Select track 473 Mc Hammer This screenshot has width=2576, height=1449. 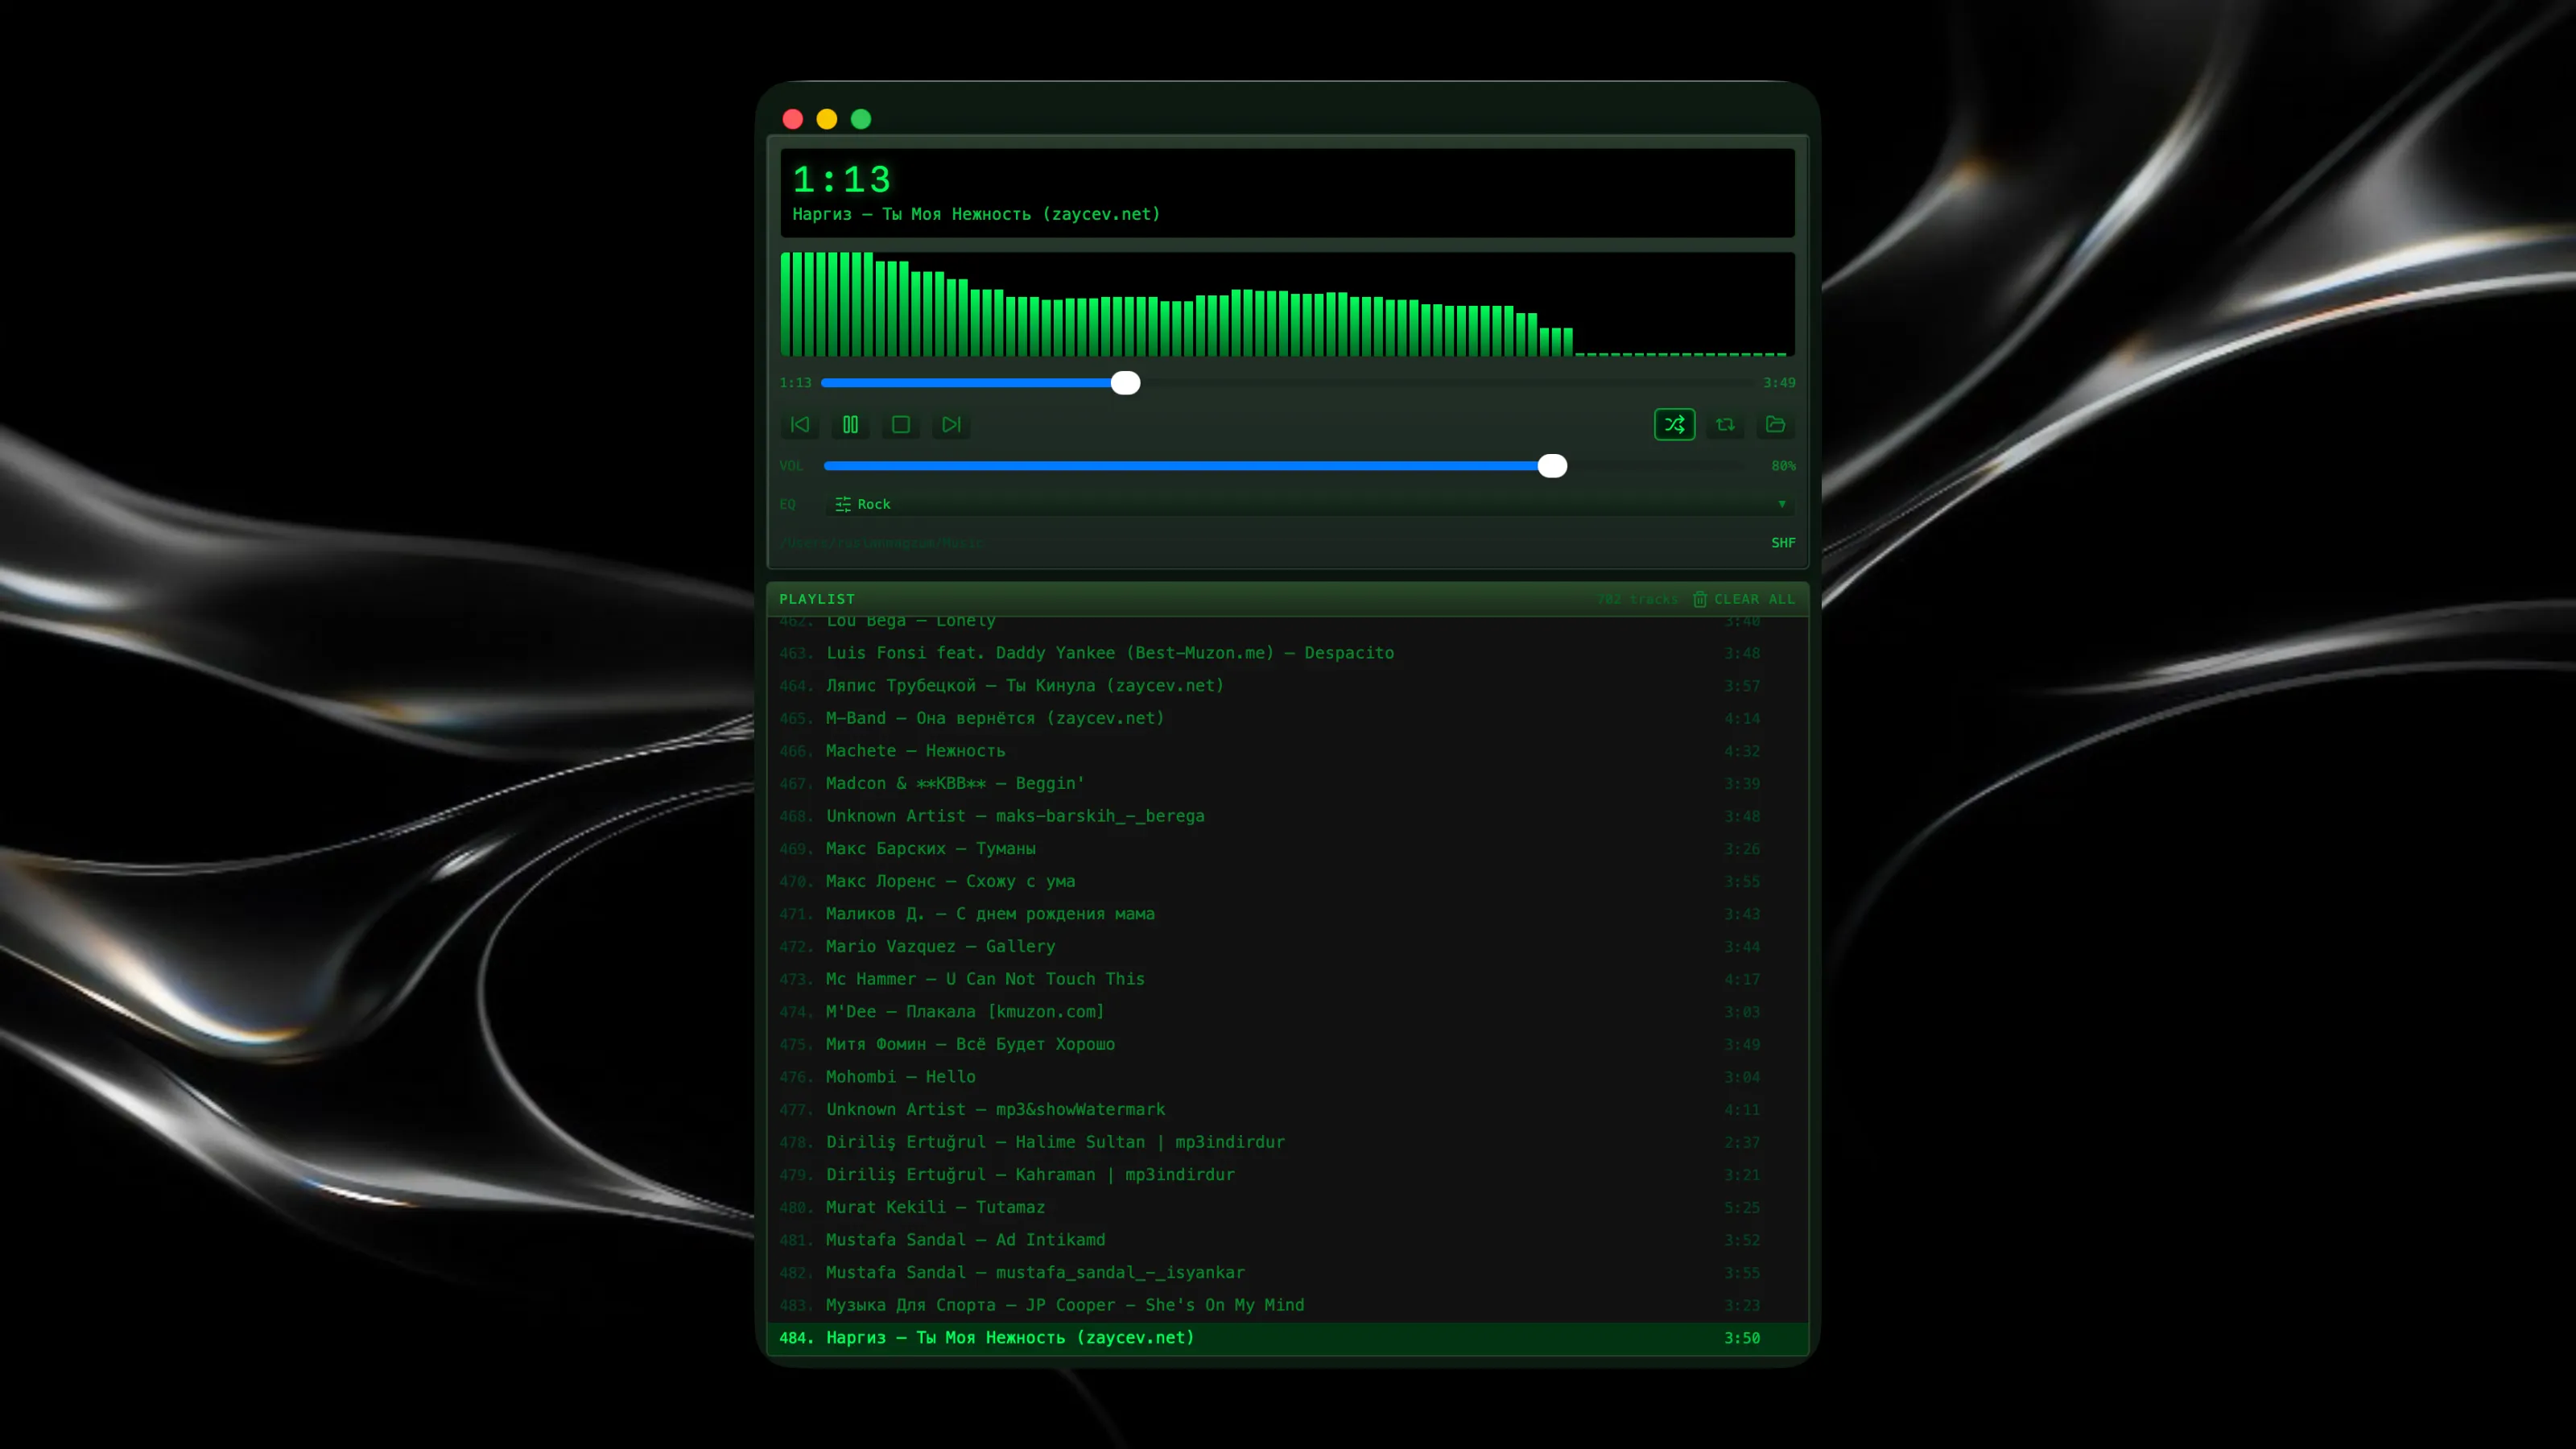(x=1287, y=979)
